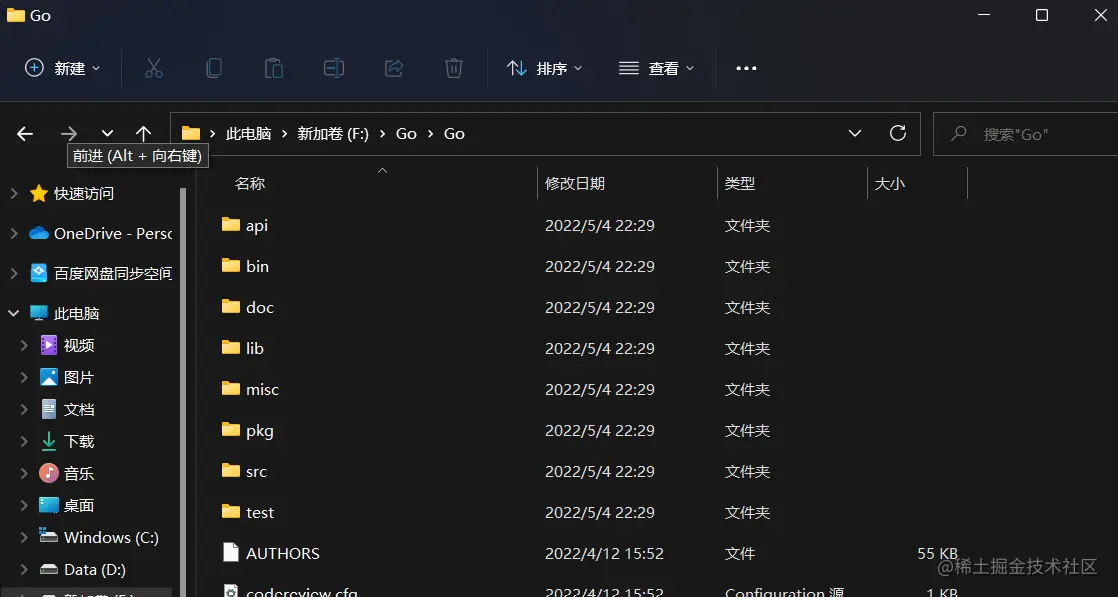The height and width of the screenshot is (597, 1118).
Task: Refresh the current folder view
Action: pos(898,133)
